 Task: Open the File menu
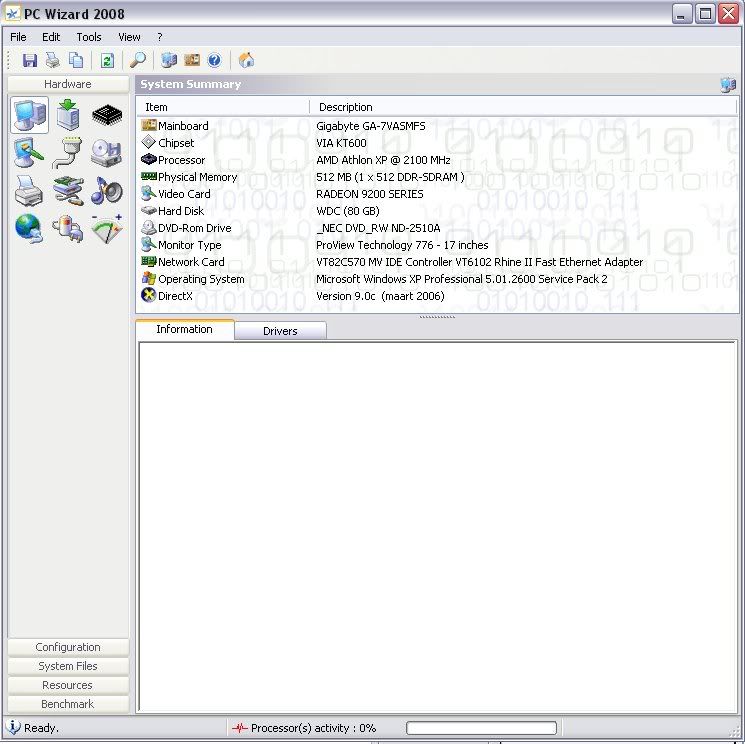18,37
